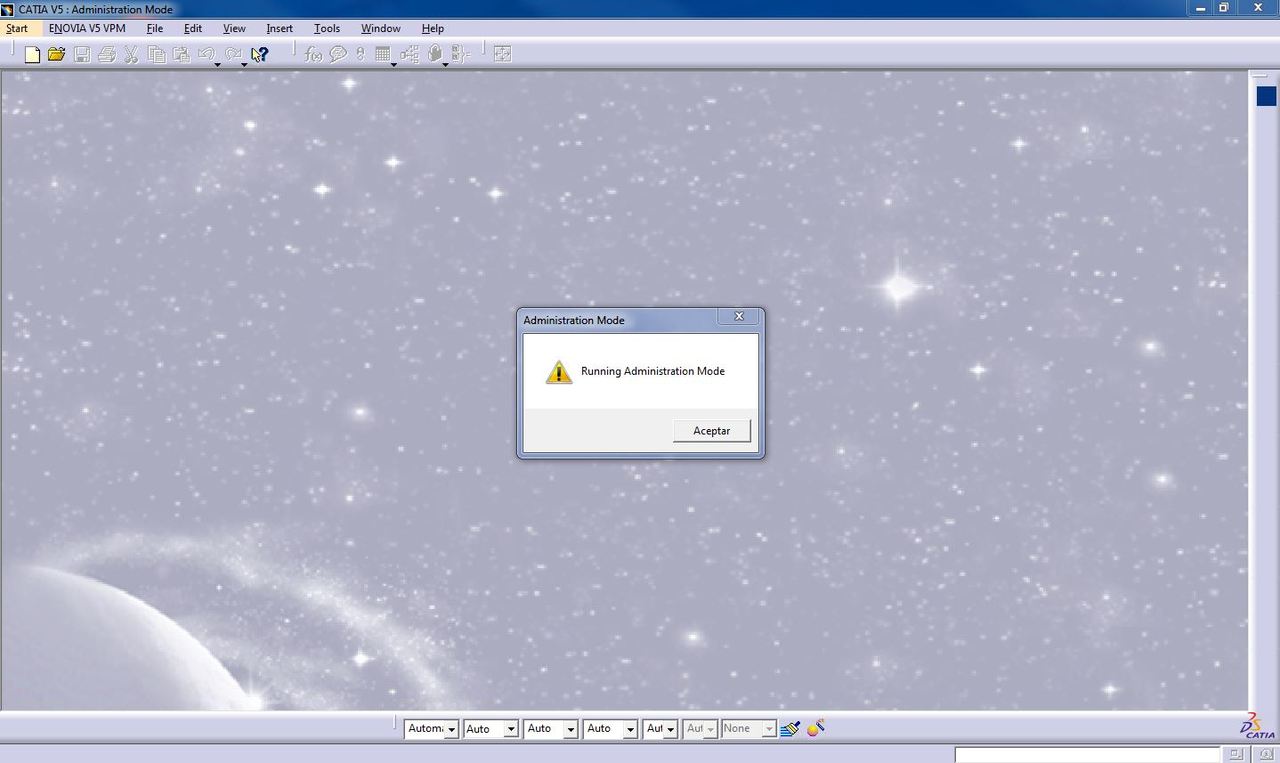The width and height of the screenshot is (1280, 763).
Task: Click Aceptar in the Administration Mode dialog
Action: [x=712, y=431]
